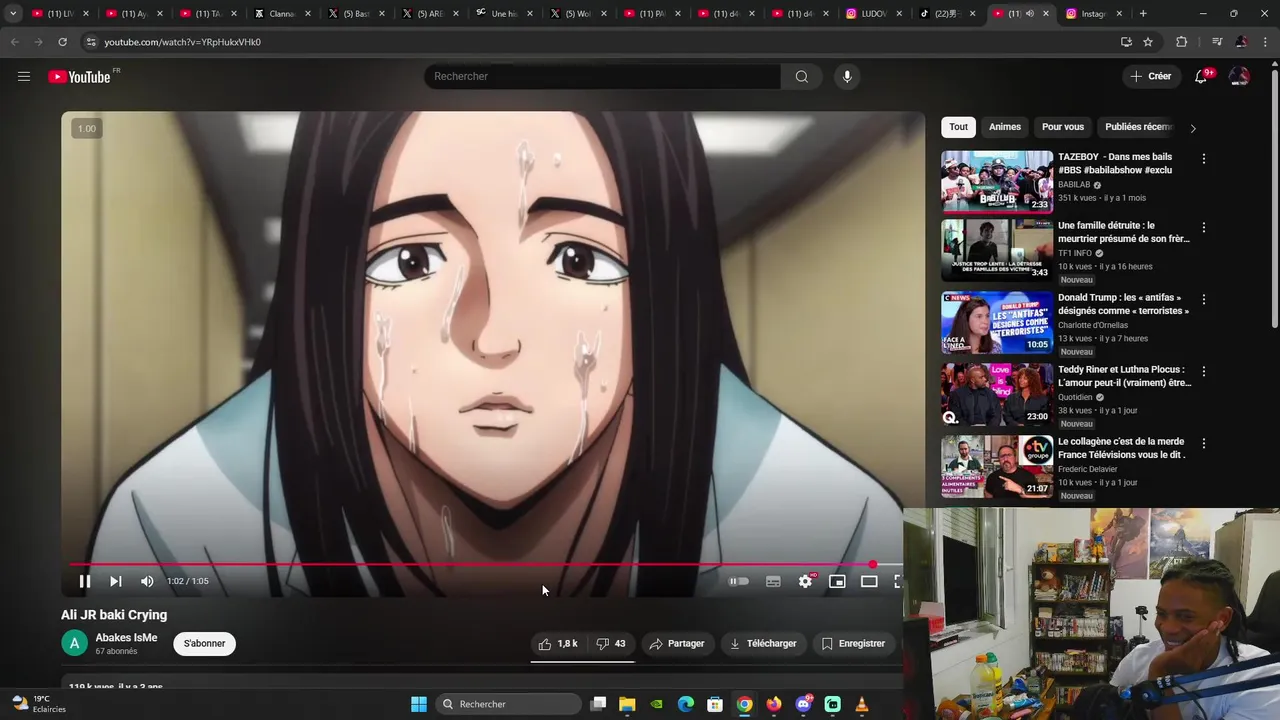The height and width of the screenshot is (720, 1280).
Task: Subscribe with S'abonner button
Action: coord(204,643)
